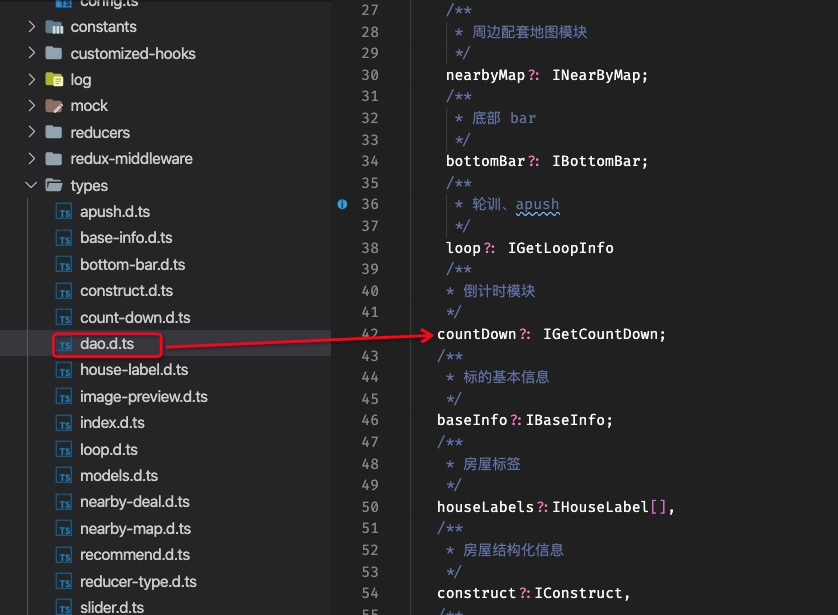Open loop.d.ts file
Viewport: 838px width, 615px height.
[109, 449]
